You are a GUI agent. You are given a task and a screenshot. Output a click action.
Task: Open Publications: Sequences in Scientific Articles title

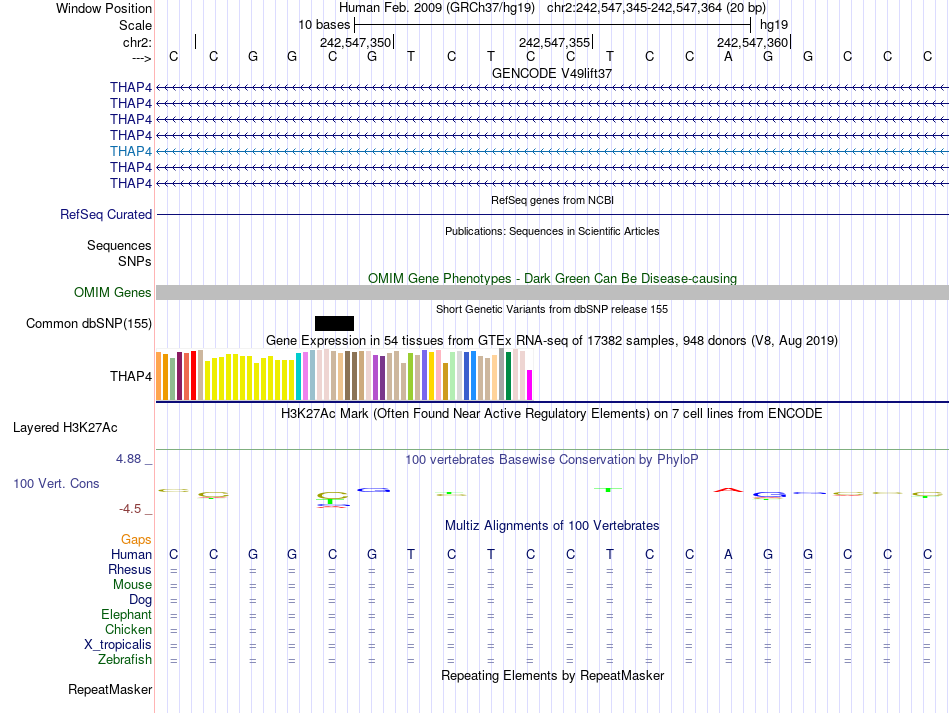tap(552, 231)
